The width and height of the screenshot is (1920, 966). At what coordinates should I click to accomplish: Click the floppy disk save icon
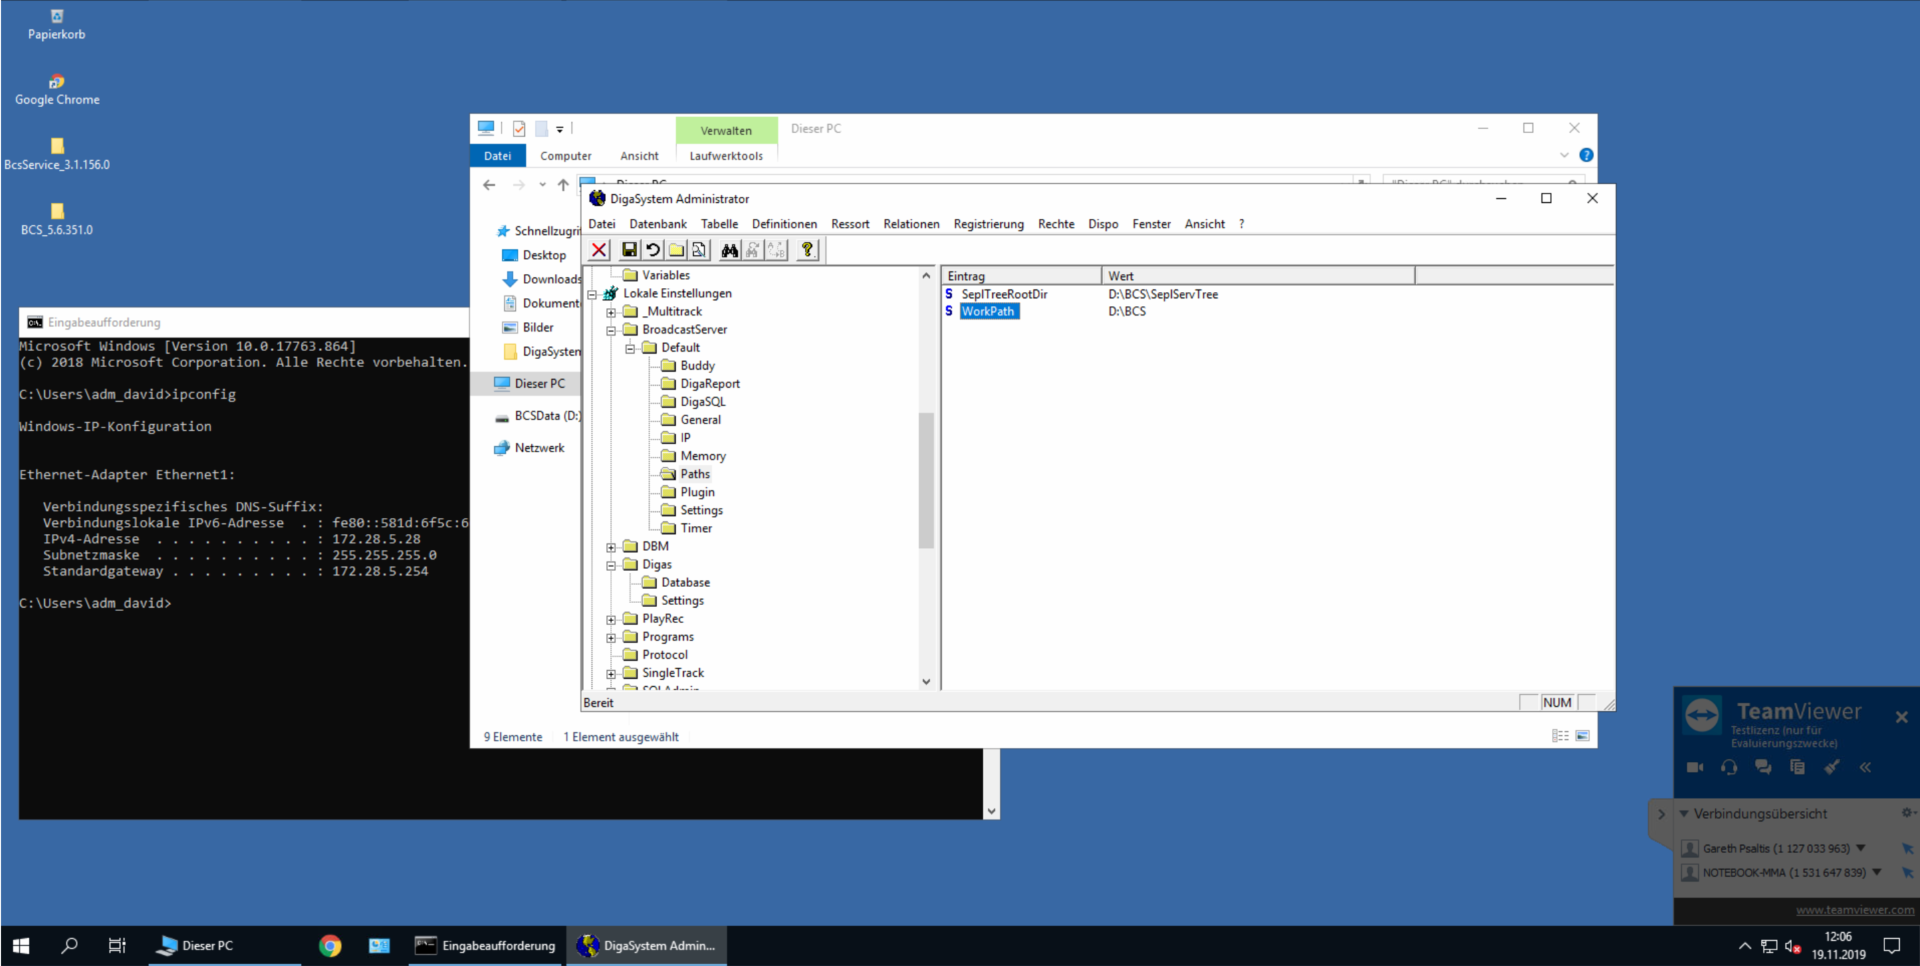629,250
